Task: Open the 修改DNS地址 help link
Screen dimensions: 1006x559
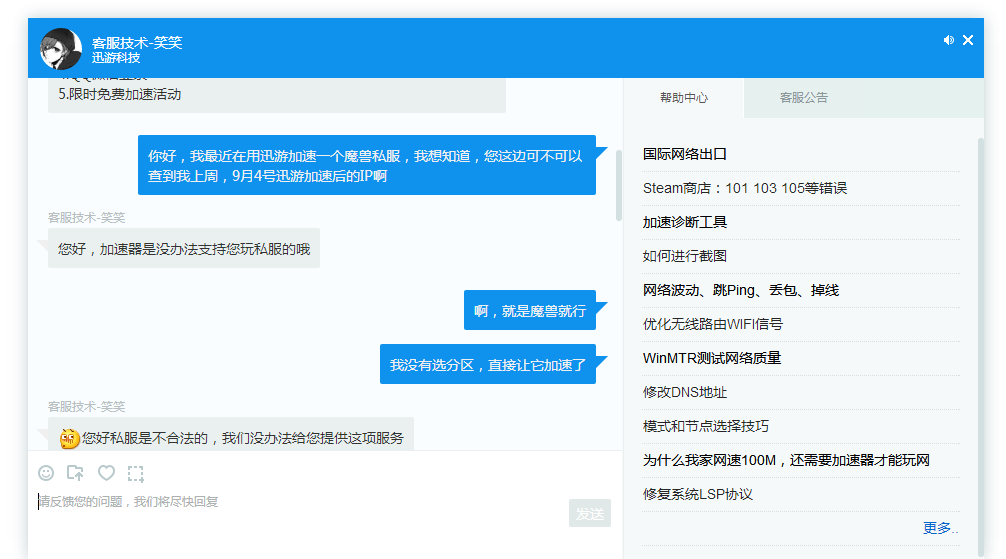Action: coord(685,392)
